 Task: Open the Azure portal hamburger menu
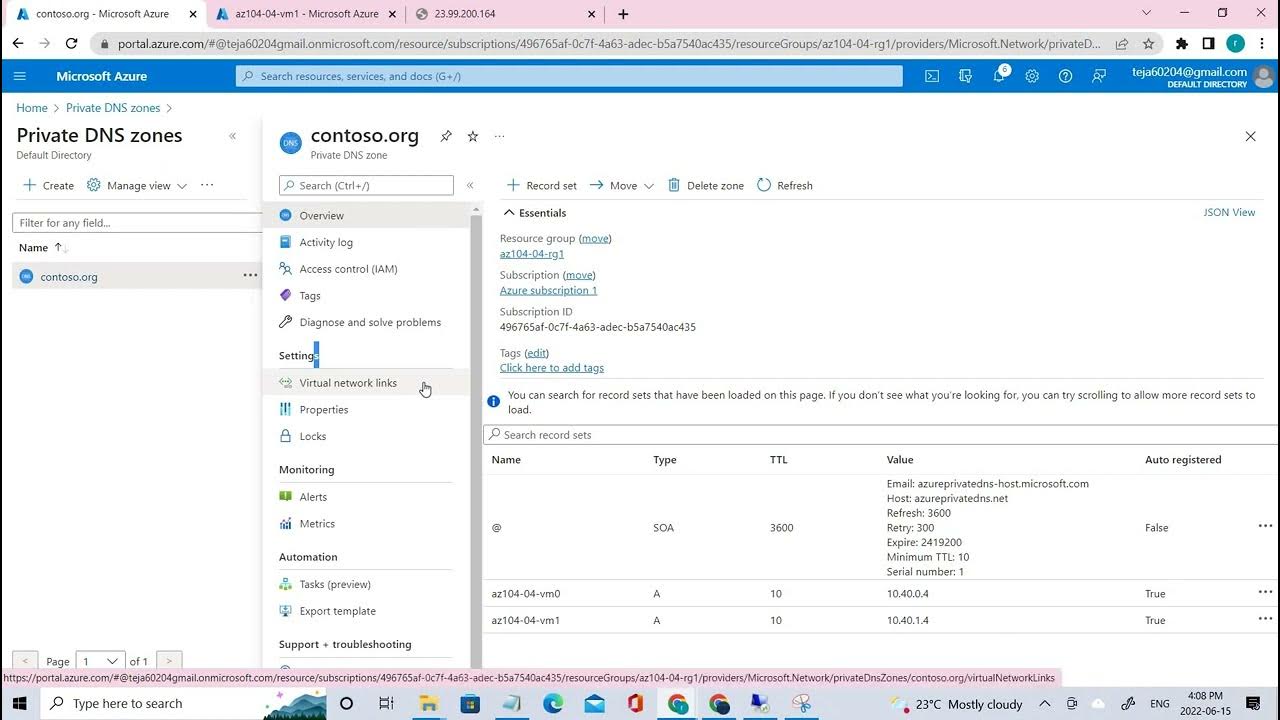[x=20, y=76]
